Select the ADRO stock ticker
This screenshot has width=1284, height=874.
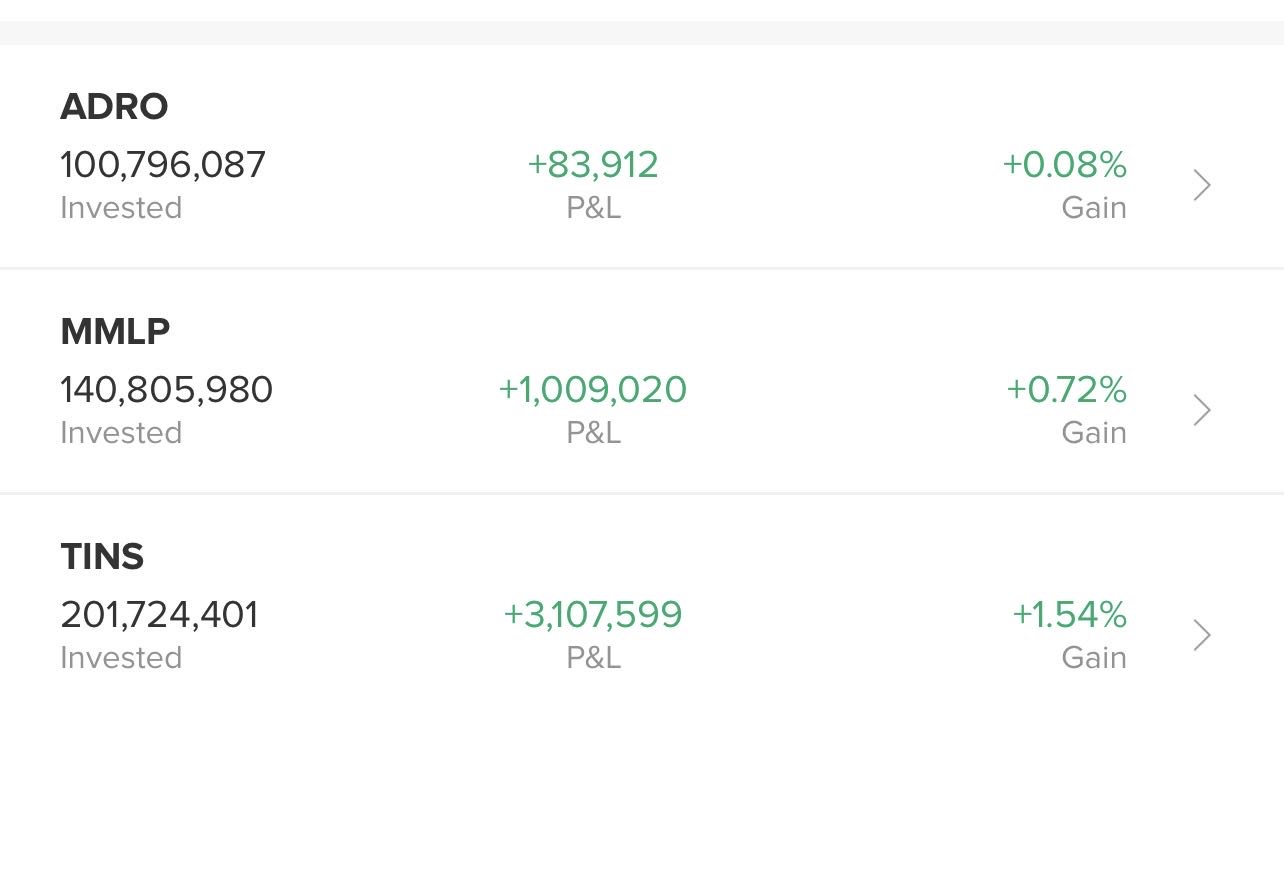tap(114, 107)
